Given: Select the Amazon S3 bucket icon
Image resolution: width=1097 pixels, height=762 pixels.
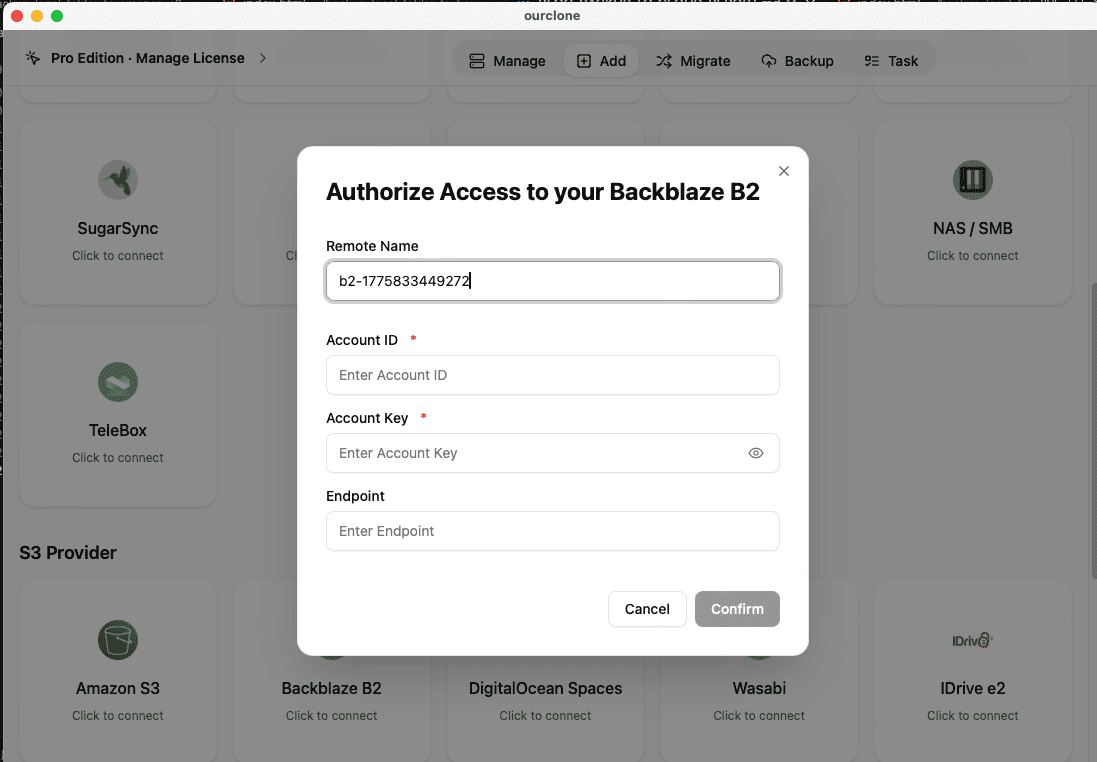Looking at the screenshot, I should pos(117,640).
